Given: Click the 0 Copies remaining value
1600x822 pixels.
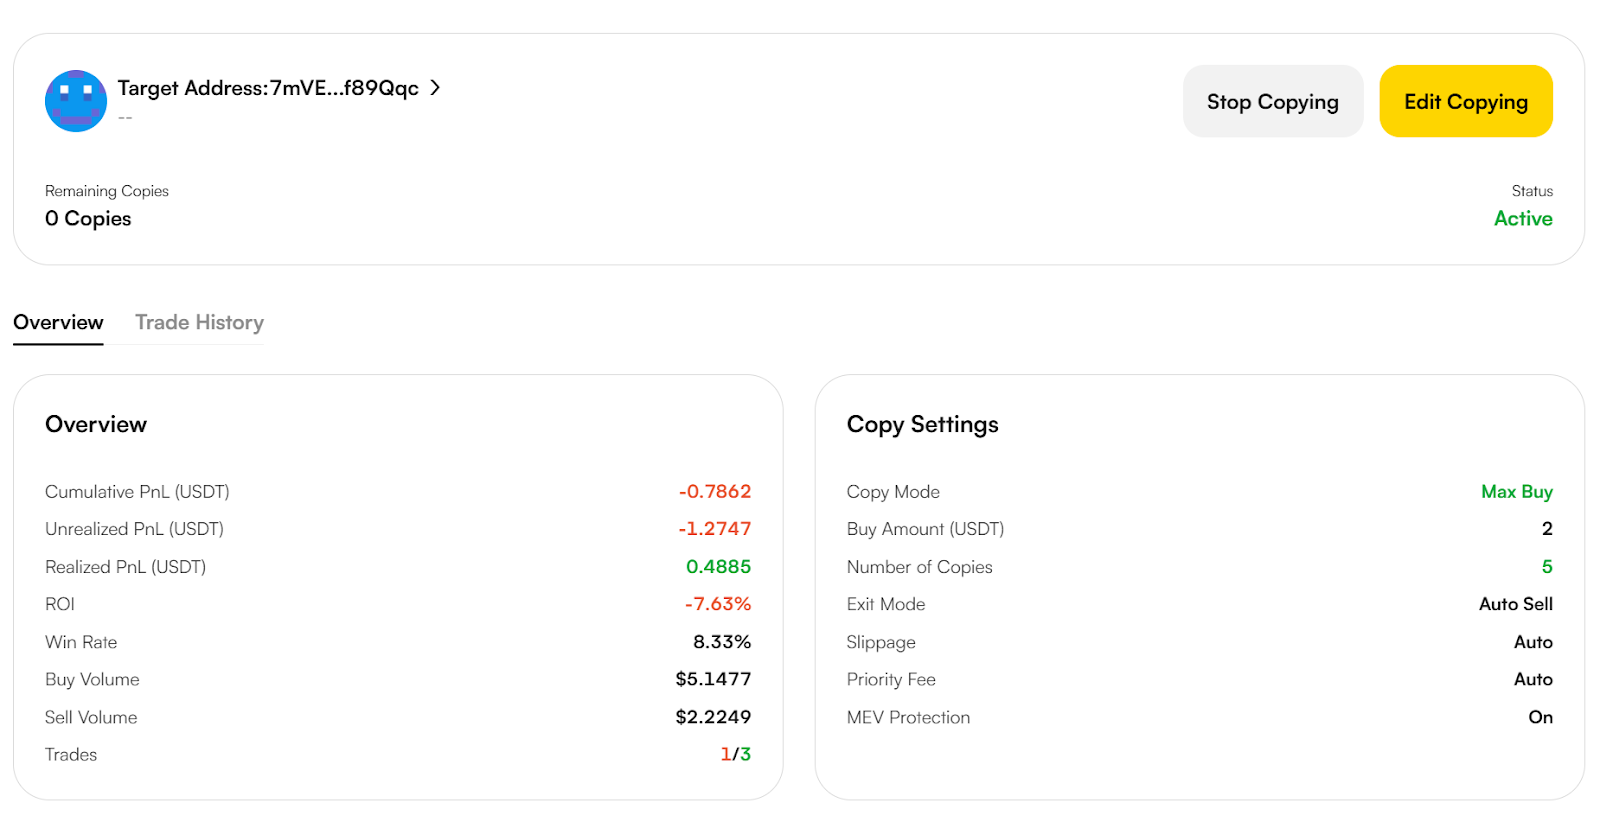Looking at the screenshot, I should [88, 218].
